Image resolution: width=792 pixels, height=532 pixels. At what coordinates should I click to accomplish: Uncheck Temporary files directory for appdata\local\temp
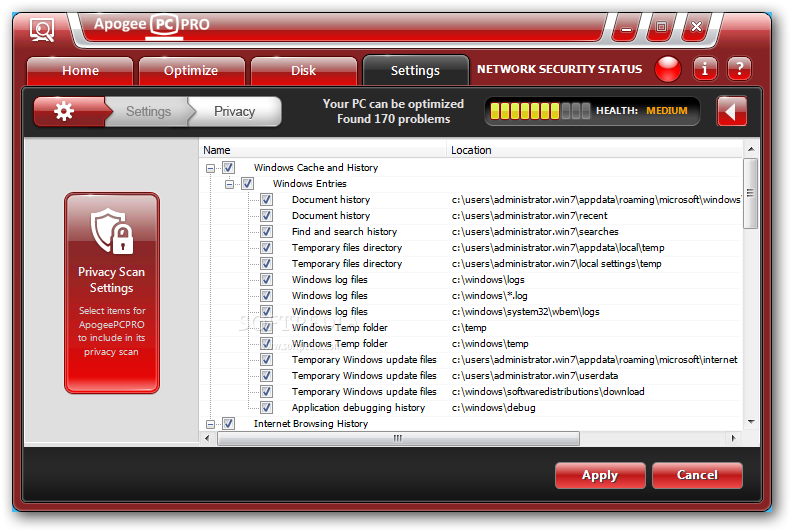(266, 248)
